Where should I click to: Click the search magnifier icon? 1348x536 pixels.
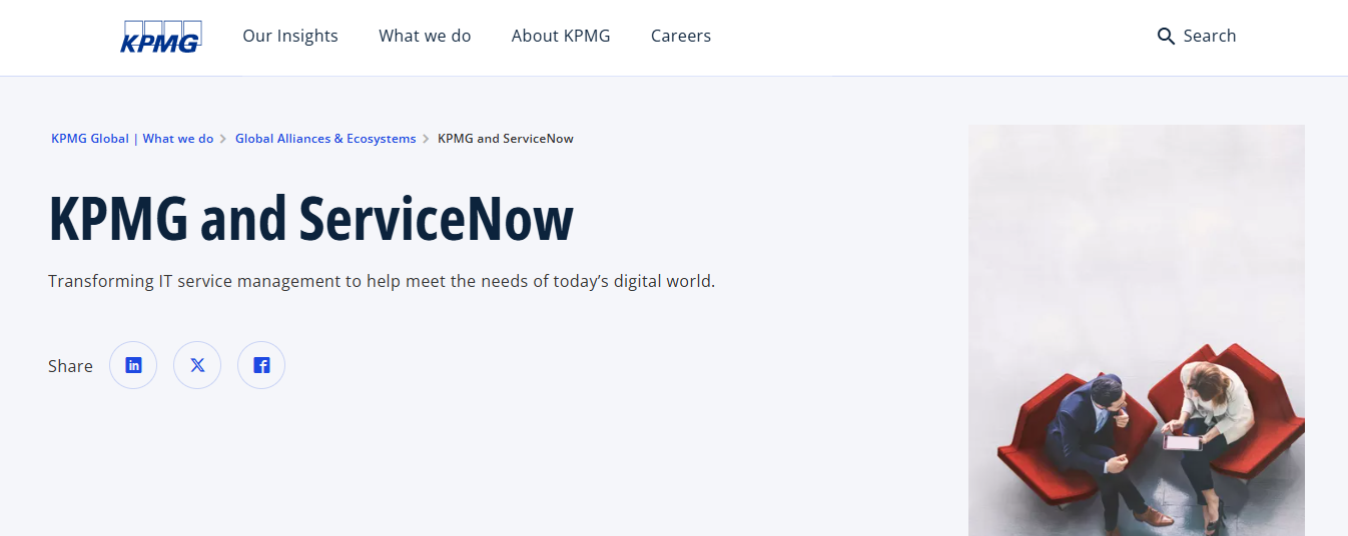click(1166, 36)
